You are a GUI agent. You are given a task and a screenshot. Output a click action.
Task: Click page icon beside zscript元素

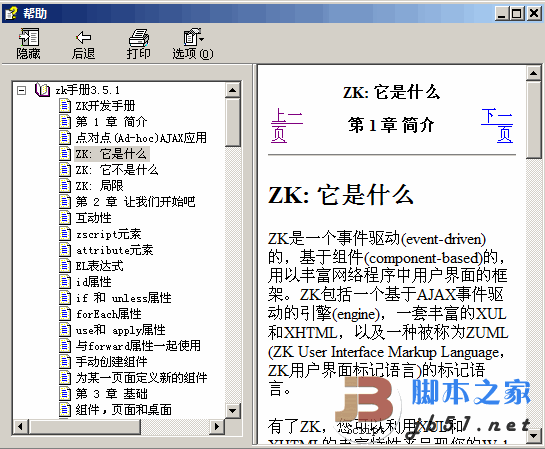[x=65, y=234]
